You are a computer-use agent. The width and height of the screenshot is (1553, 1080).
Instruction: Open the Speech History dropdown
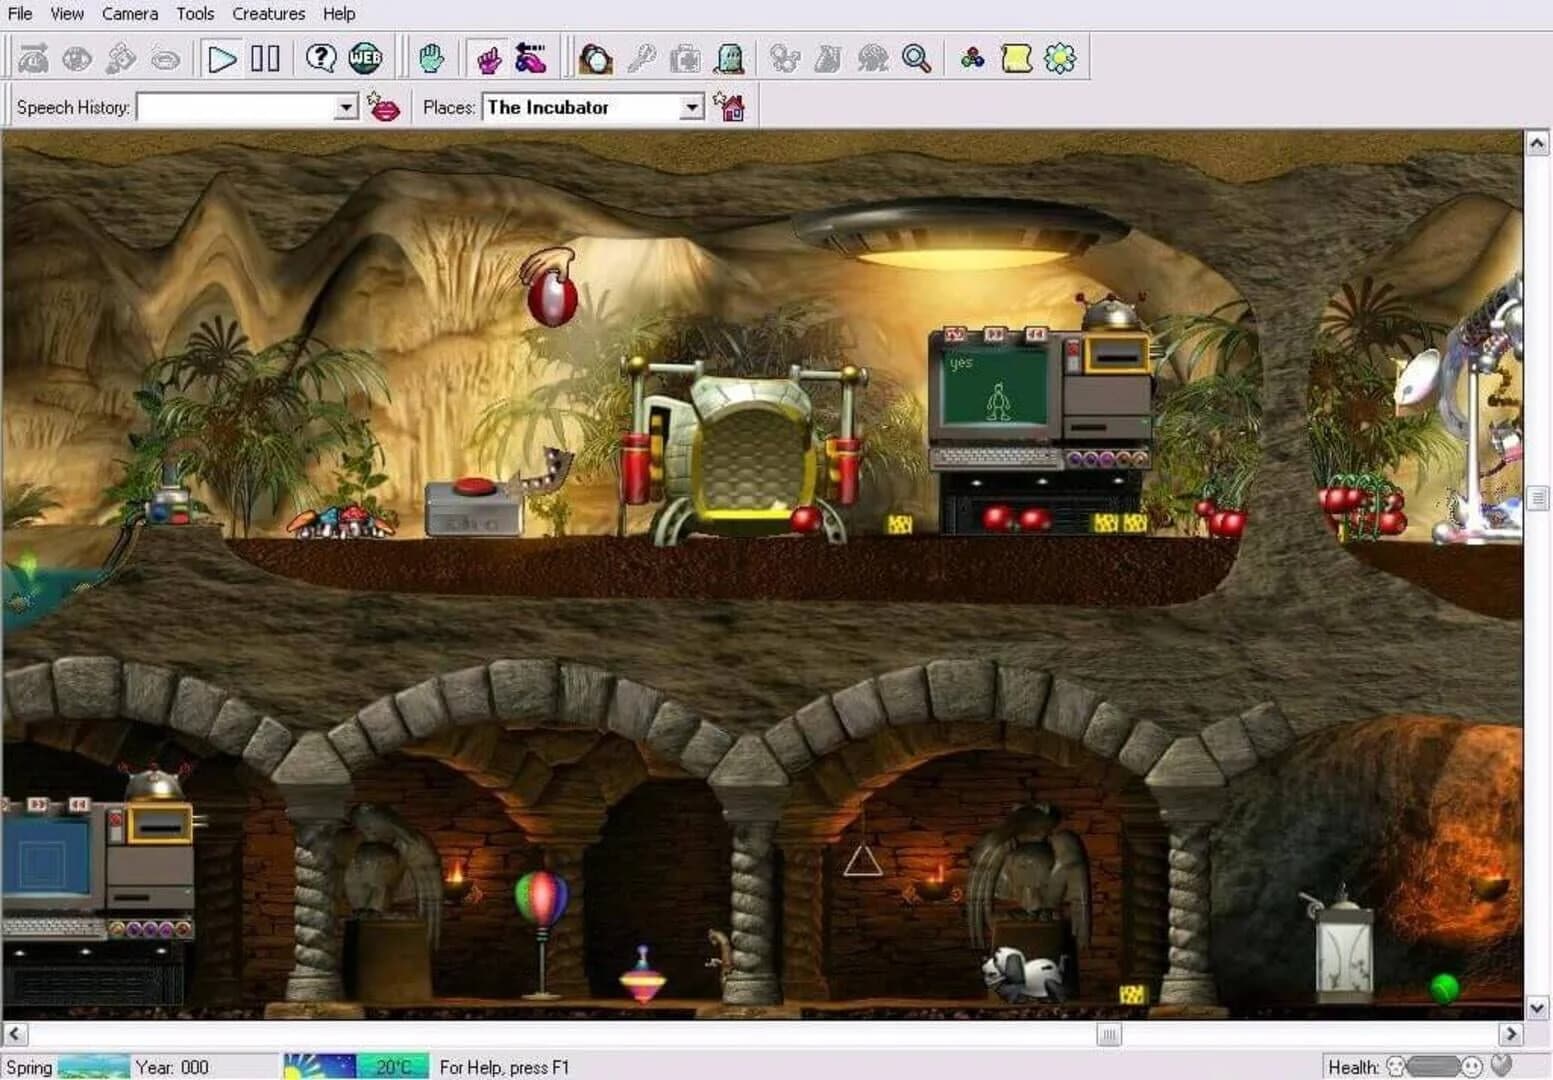click(344, 106)
